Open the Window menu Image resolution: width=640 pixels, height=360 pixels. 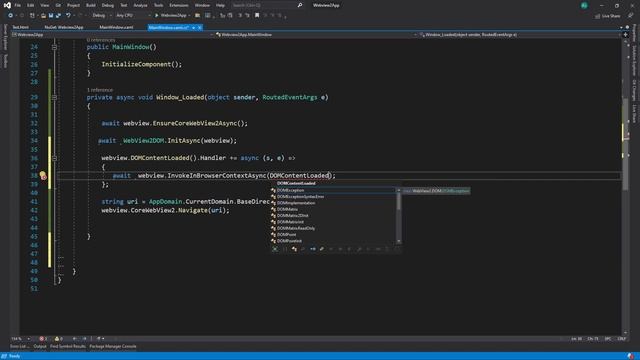coord(202,5)
